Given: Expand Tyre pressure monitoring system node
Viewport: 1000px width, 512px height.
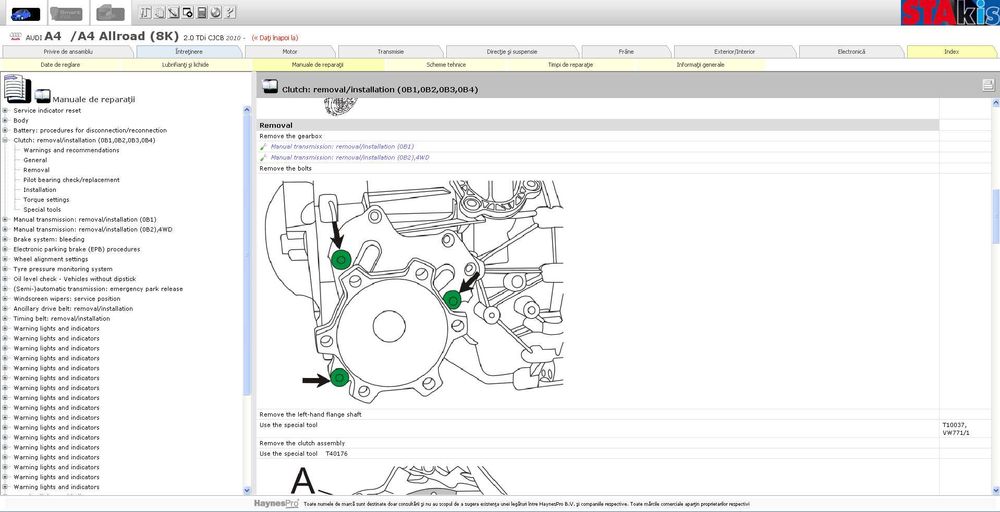Looking at the screenshot, I should click(x=5, y=269).
